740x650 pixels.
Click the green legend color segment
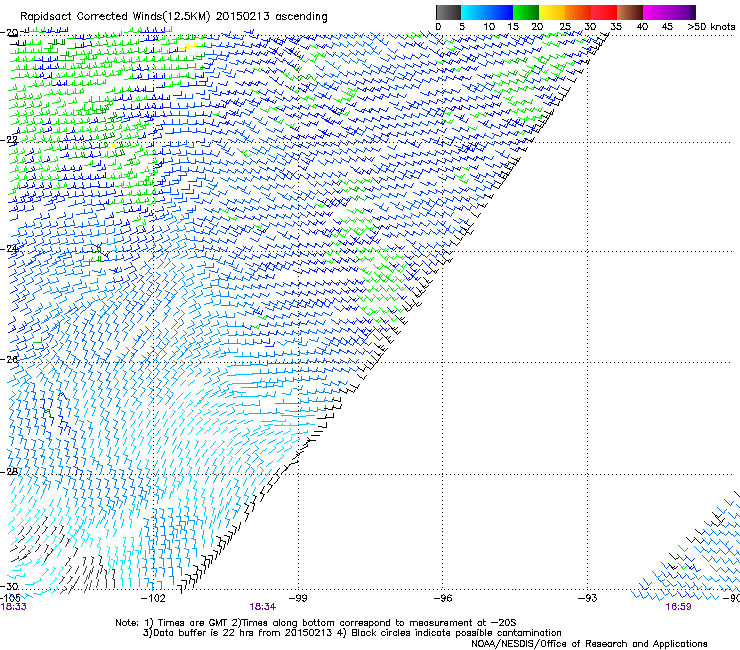pyautogui.click(x=526, y=12)
